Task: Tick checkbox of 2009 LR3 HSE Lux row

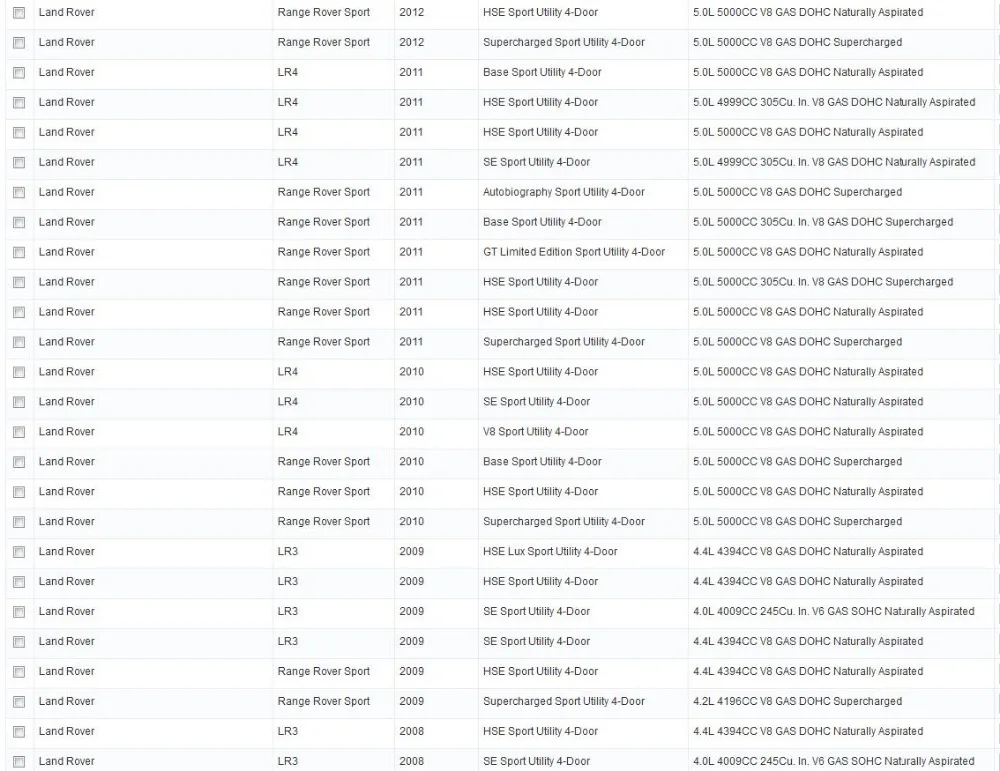Action: pyautogui.click(x=19, y=552)
